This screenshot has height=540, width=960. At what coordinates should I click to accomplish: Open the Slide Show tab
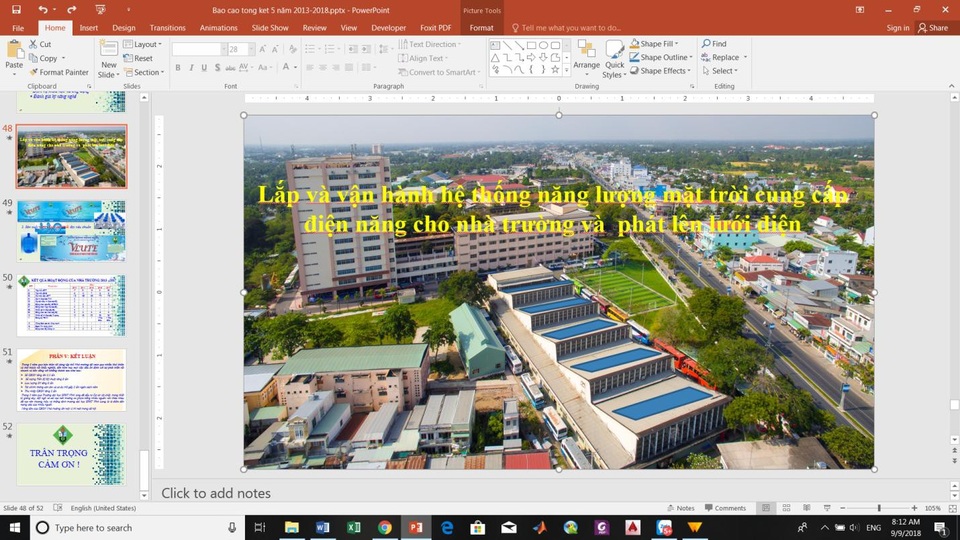click(x=270, y=28)
